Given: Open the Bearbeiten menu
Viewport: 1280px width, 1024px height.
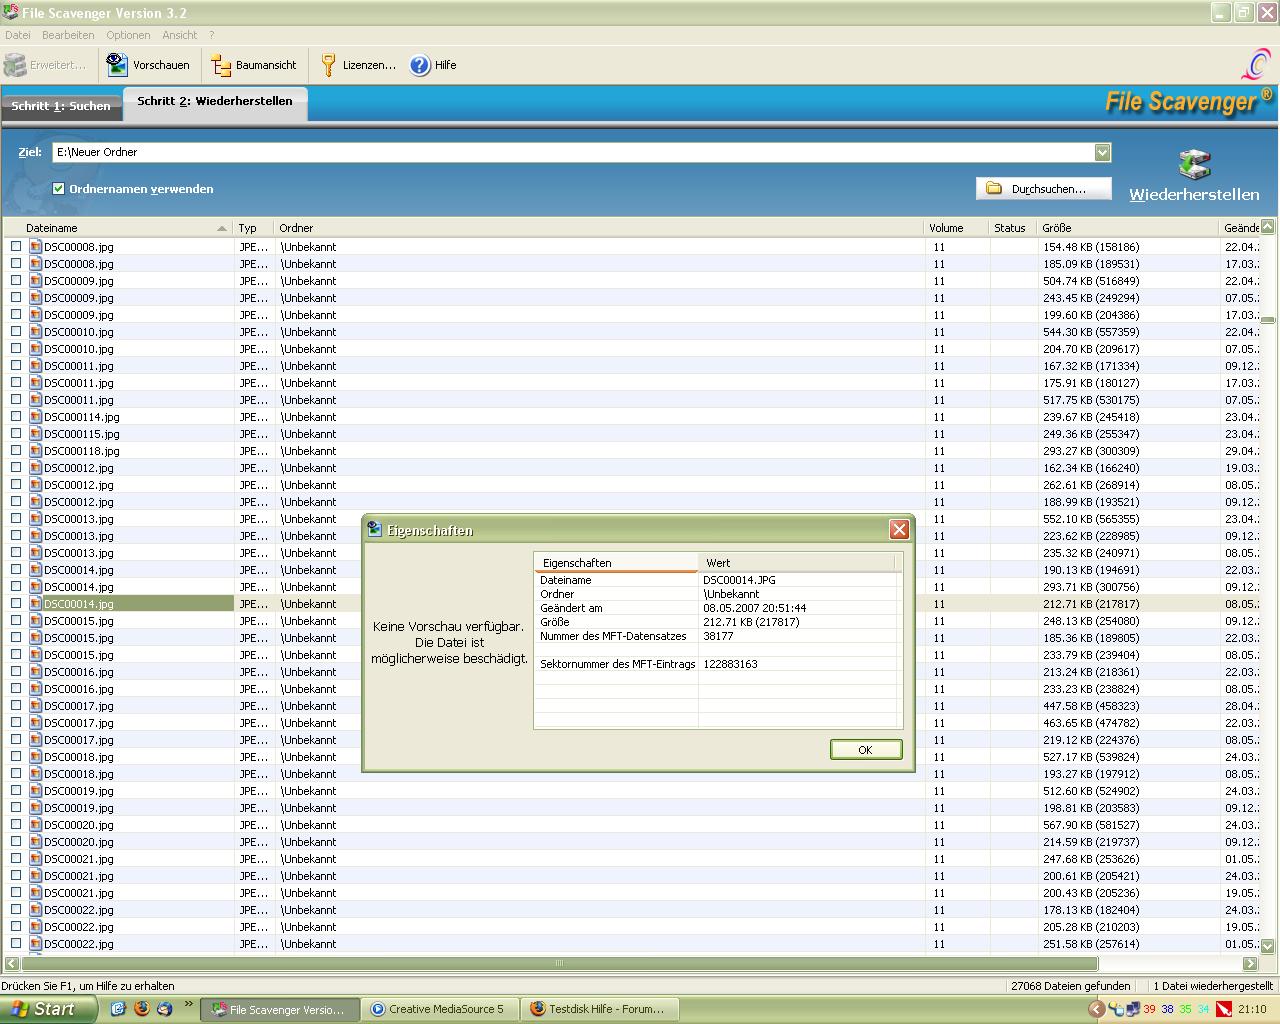Looking at the screenshot, I should pyautogui.click(x=68, y=35).
